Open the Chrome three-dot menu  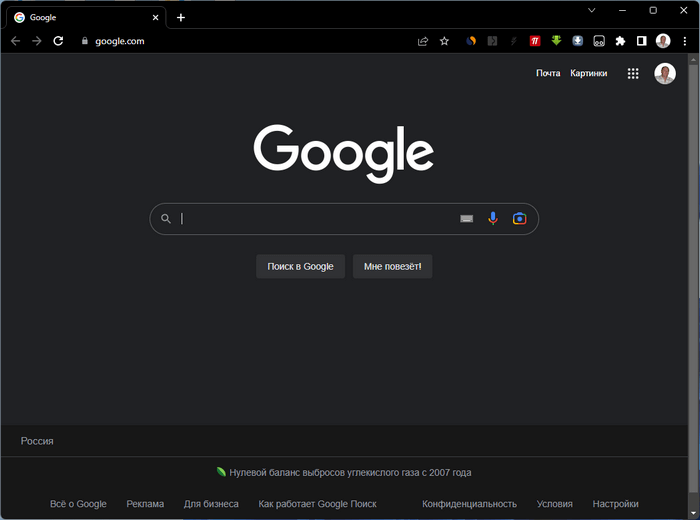click(x=685, y=41)
